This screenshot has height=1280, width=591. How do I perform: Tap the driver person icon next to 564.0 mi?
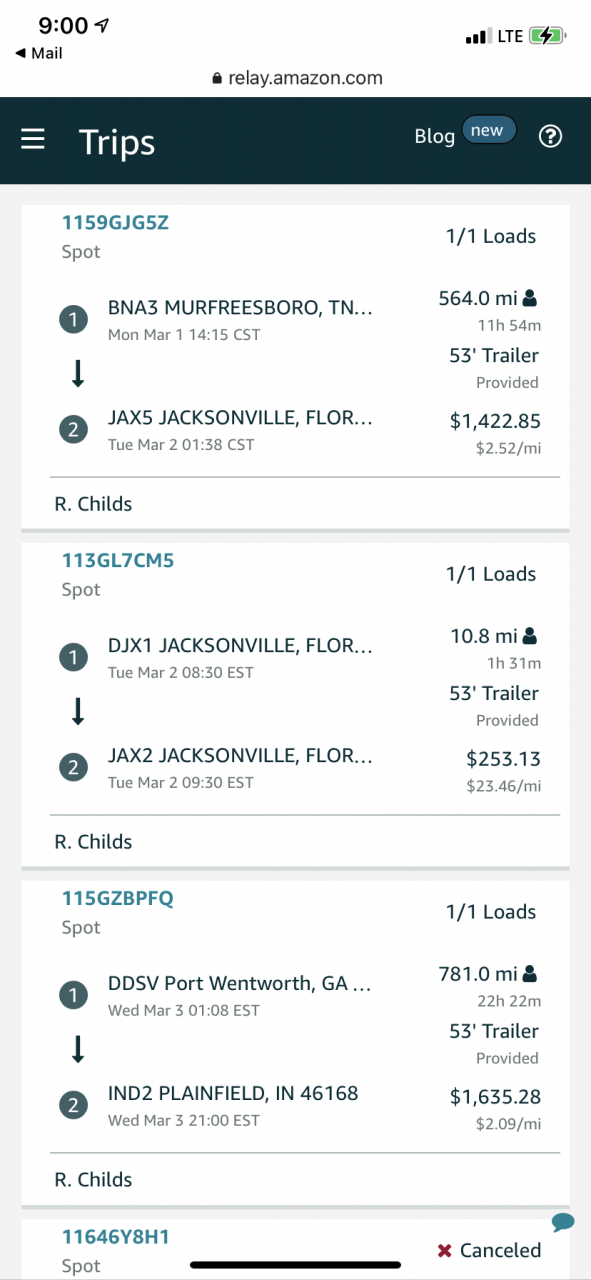[530, 297]
